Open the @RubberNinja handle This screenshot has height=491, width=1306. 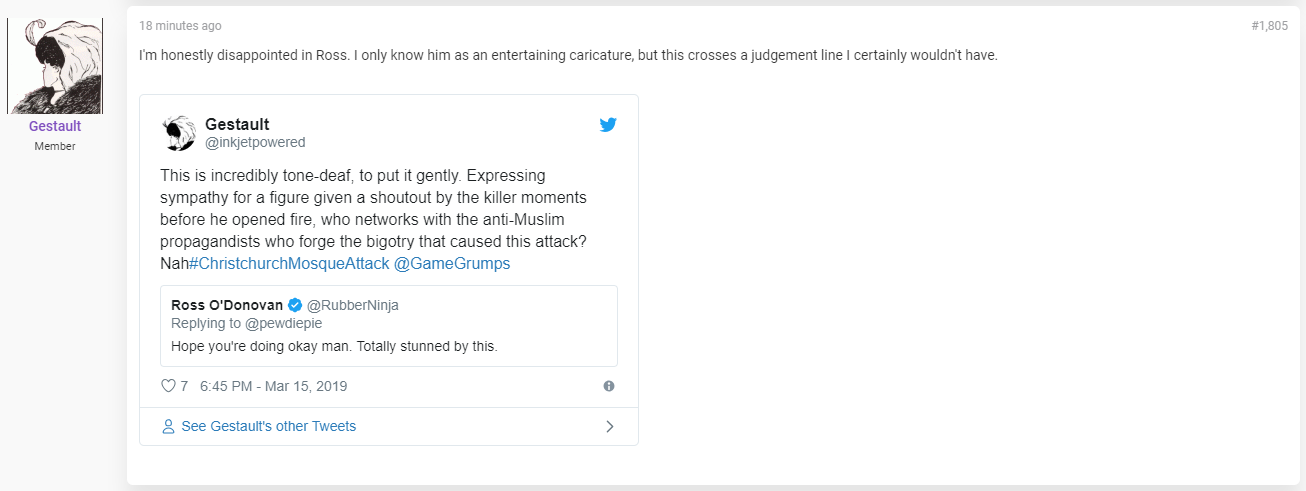click(352, 305)
